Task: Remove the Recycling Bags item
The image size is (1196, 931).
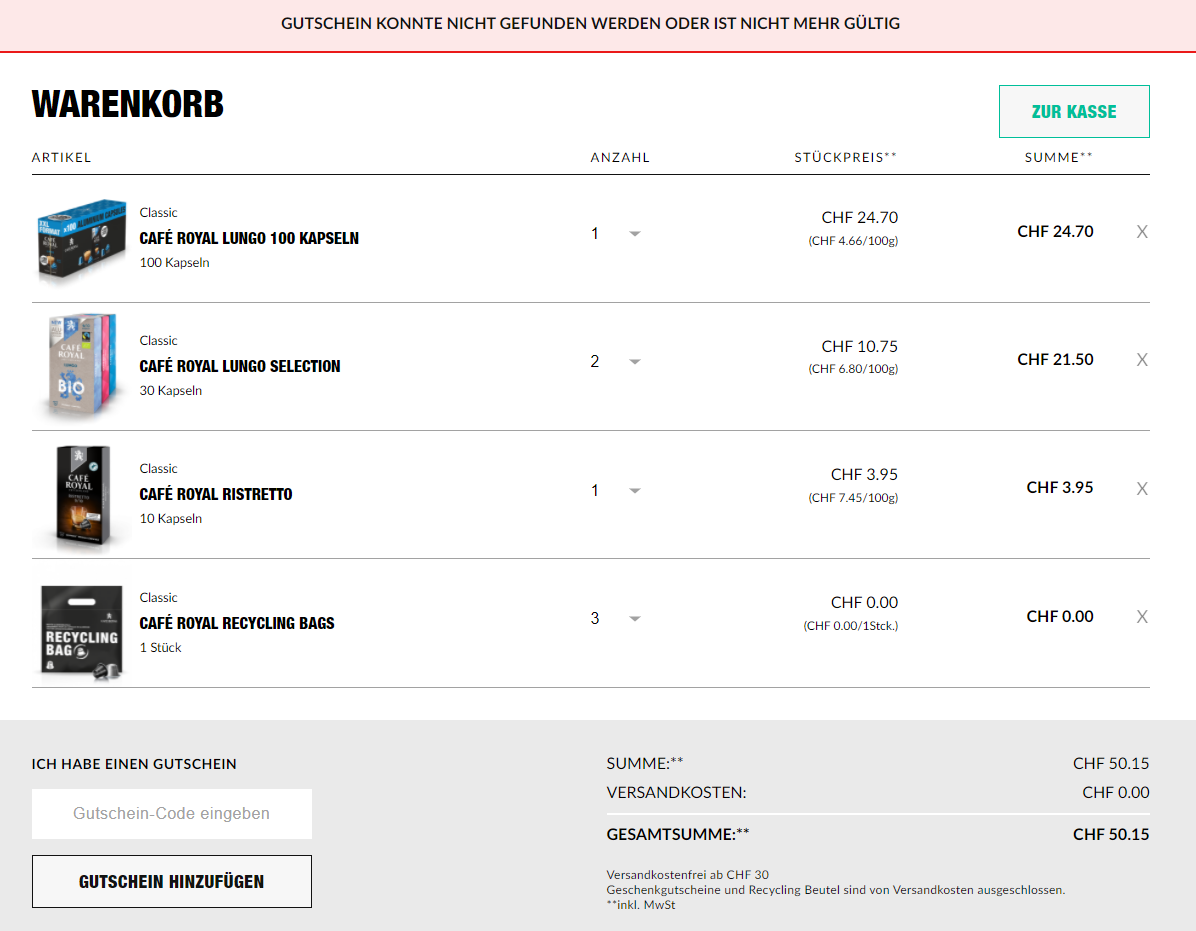Action: pyautogui.click(x=1142, y=617)
